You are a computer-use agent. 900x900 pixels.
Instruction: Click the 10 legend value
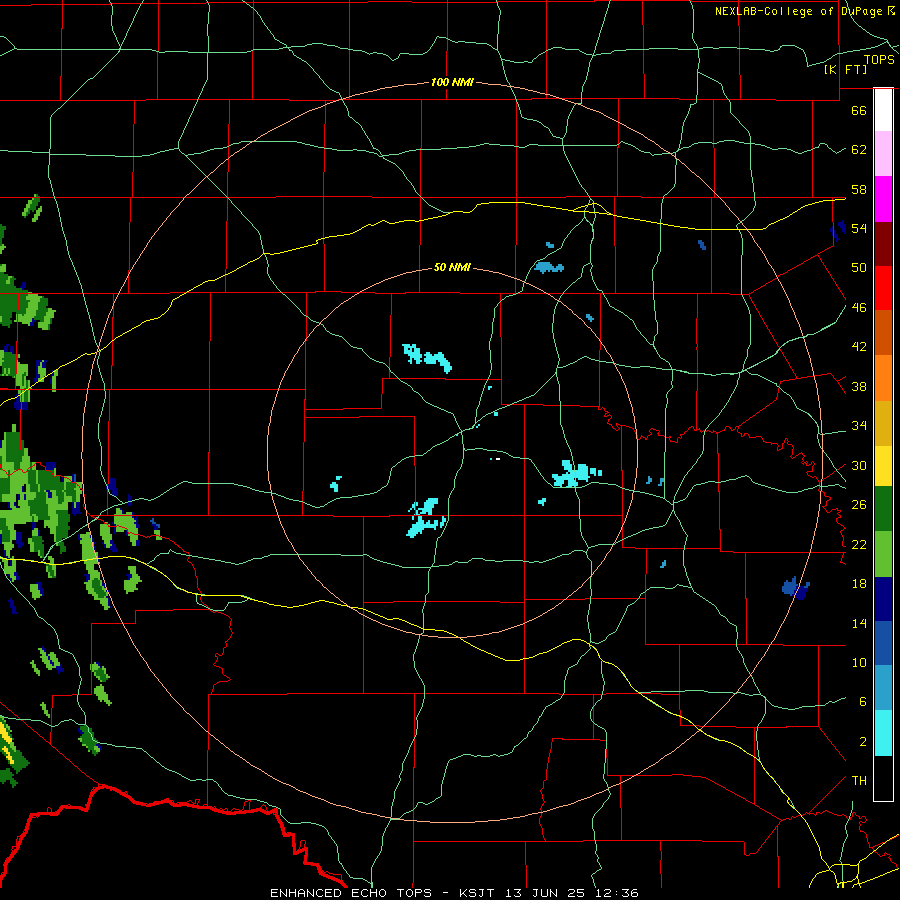pos(859,662)
